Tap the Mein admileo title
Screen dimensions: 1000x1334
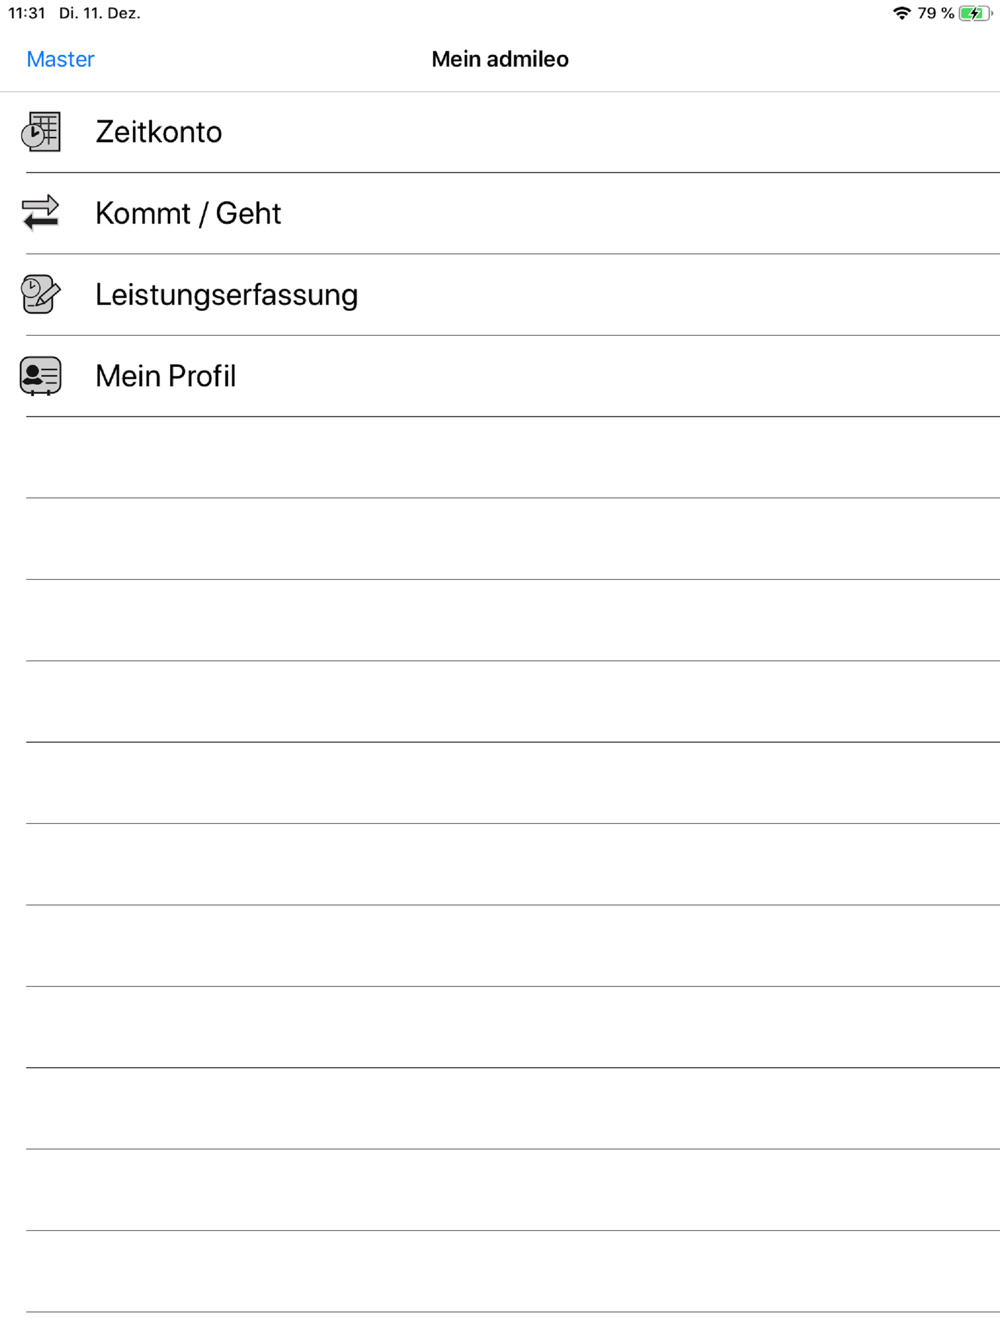tap(500, 59)
